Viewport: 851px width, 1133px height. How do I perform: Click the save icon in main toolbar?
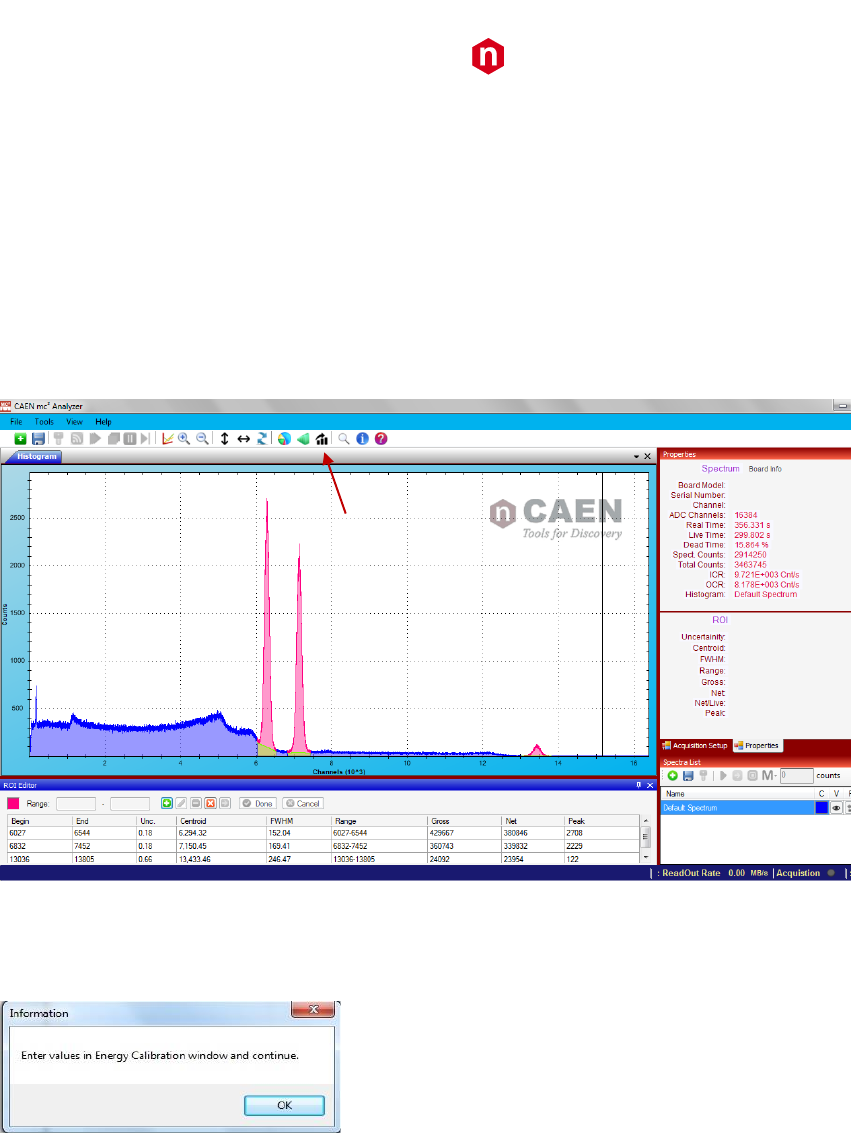(39, 439)
